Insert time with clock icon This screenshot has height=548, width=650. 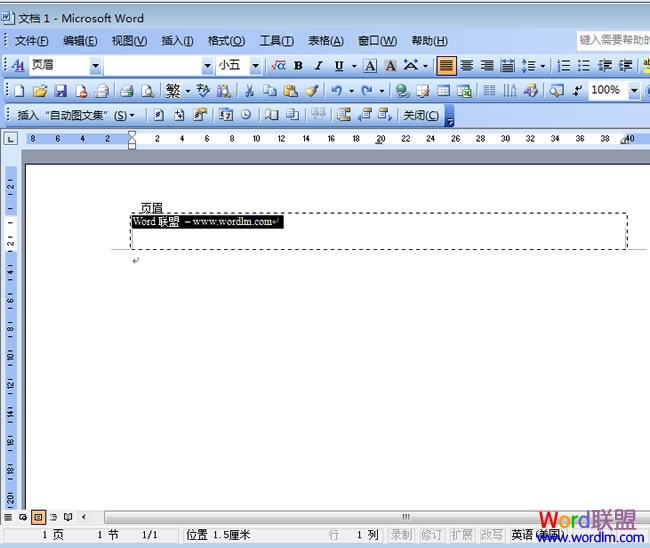[246, 115]
